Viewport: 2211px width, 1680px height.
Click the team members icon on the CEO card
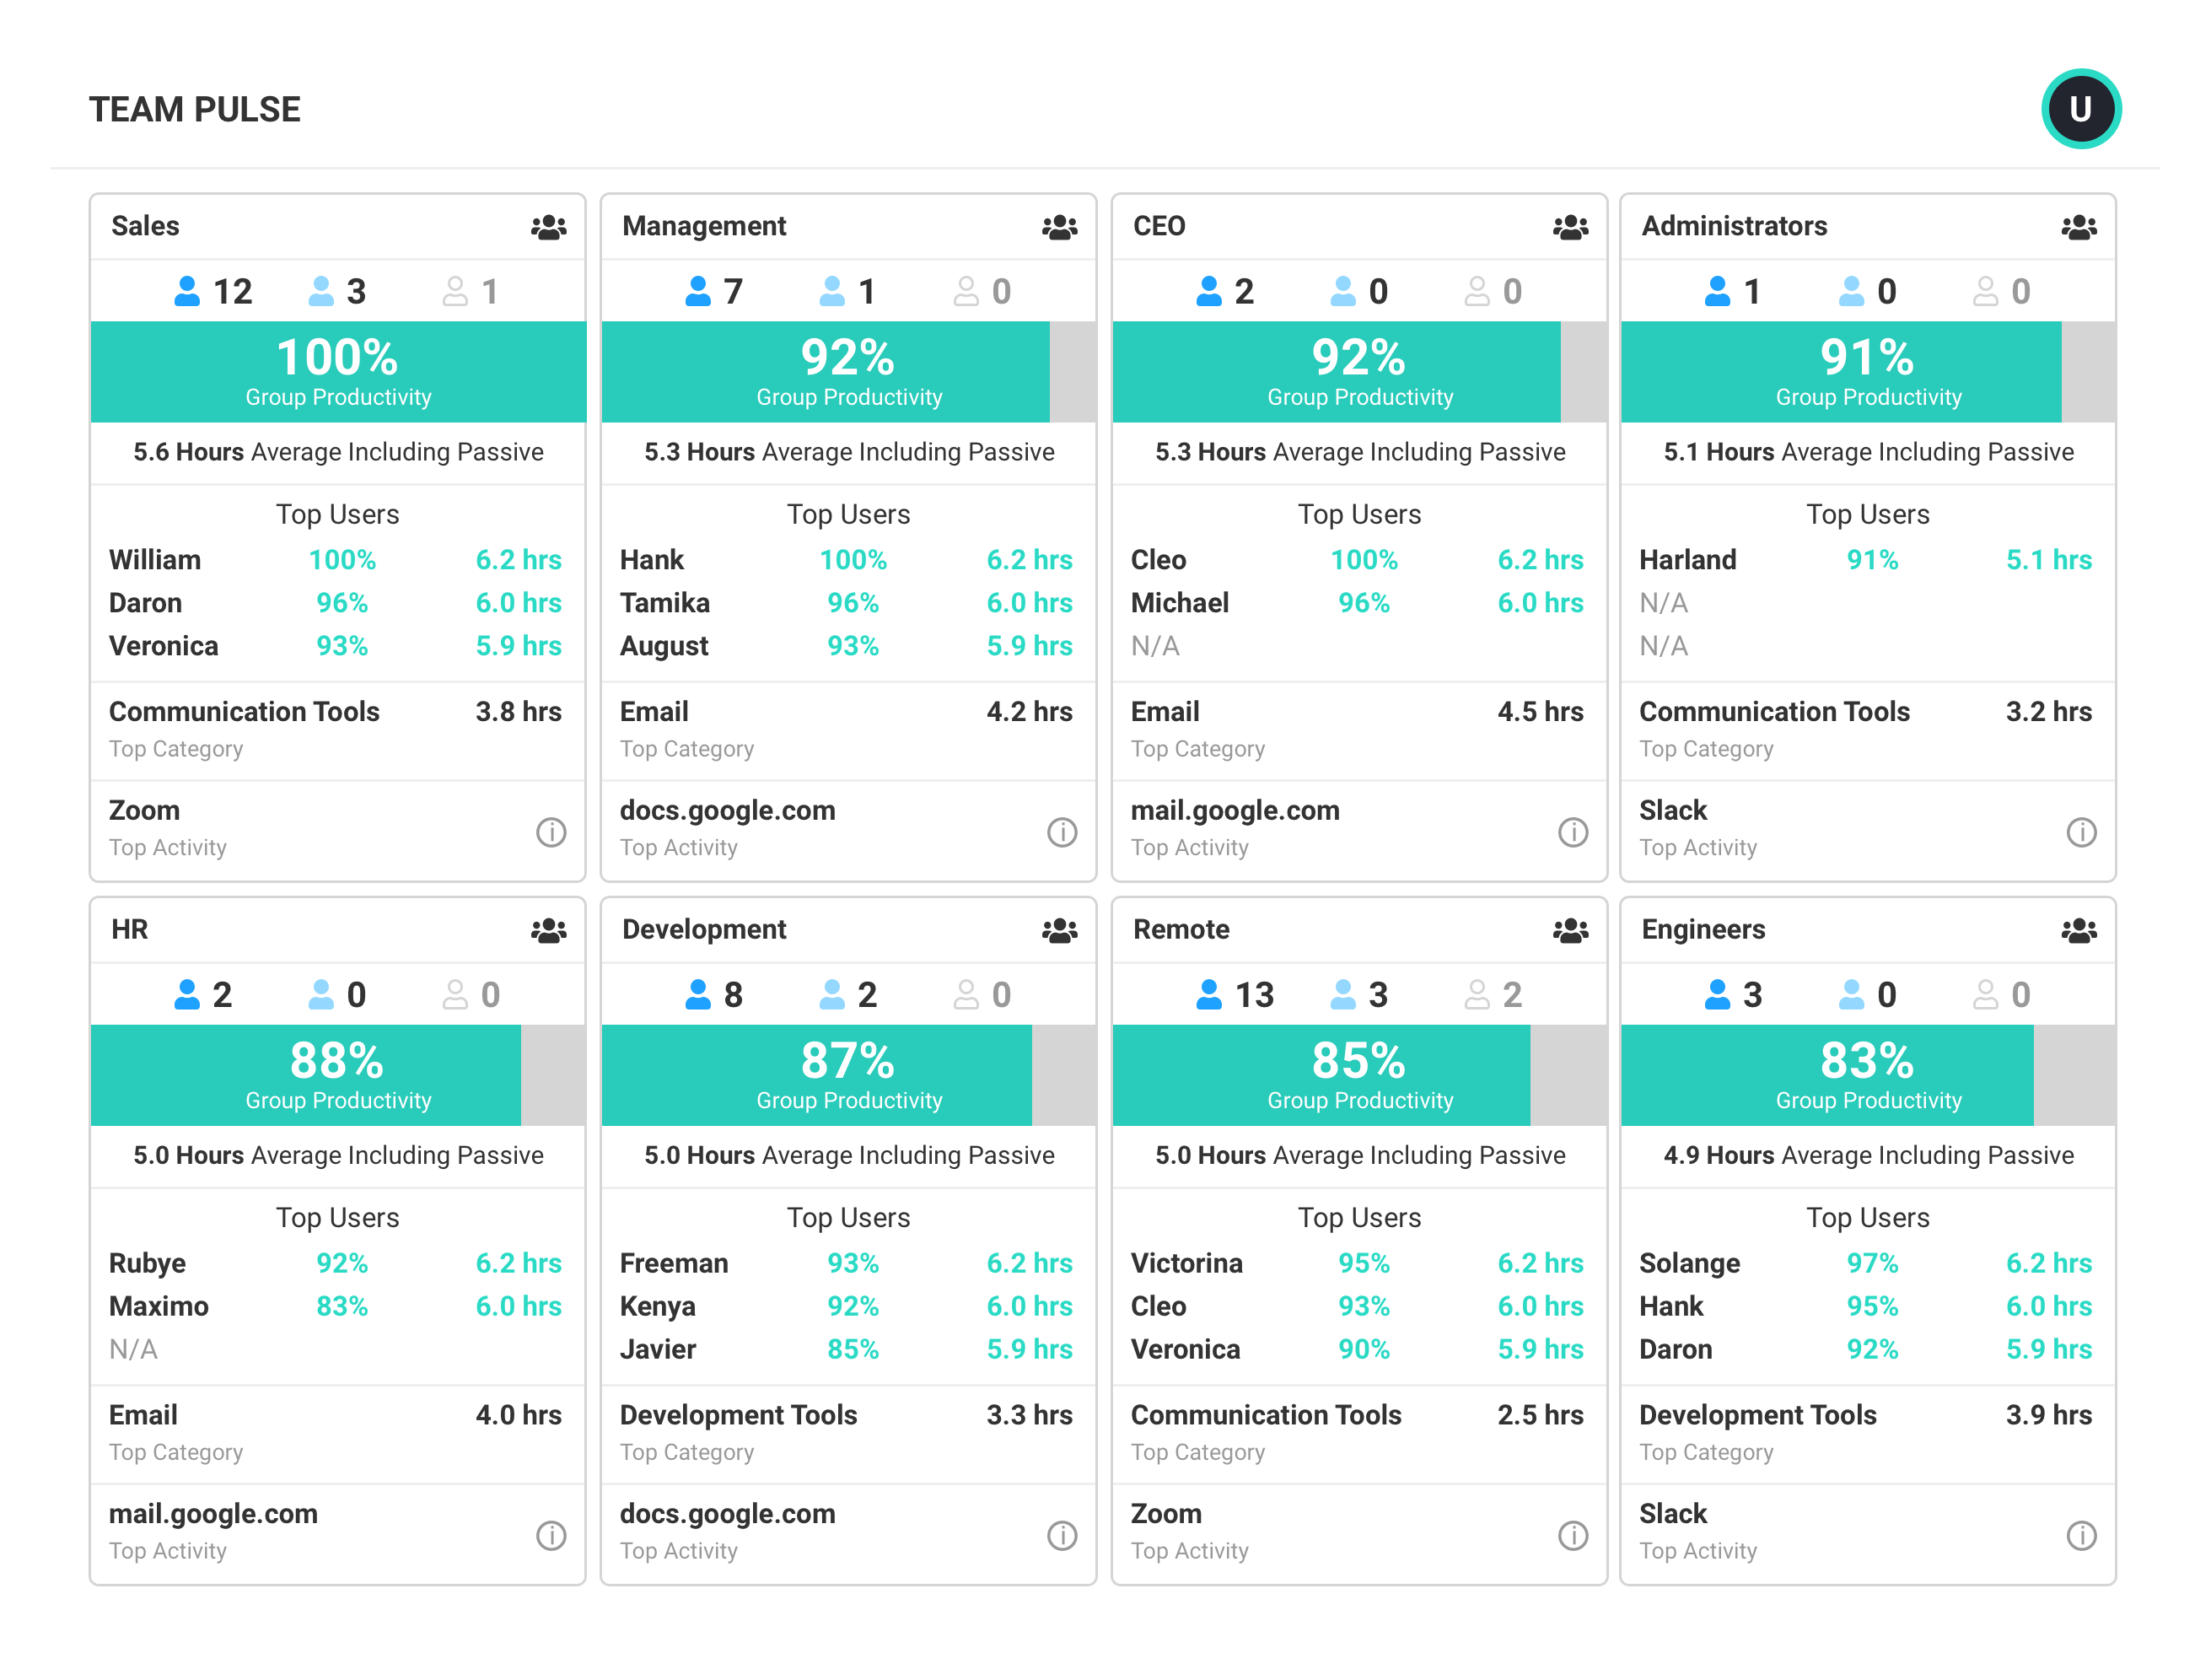point(1571,227)
